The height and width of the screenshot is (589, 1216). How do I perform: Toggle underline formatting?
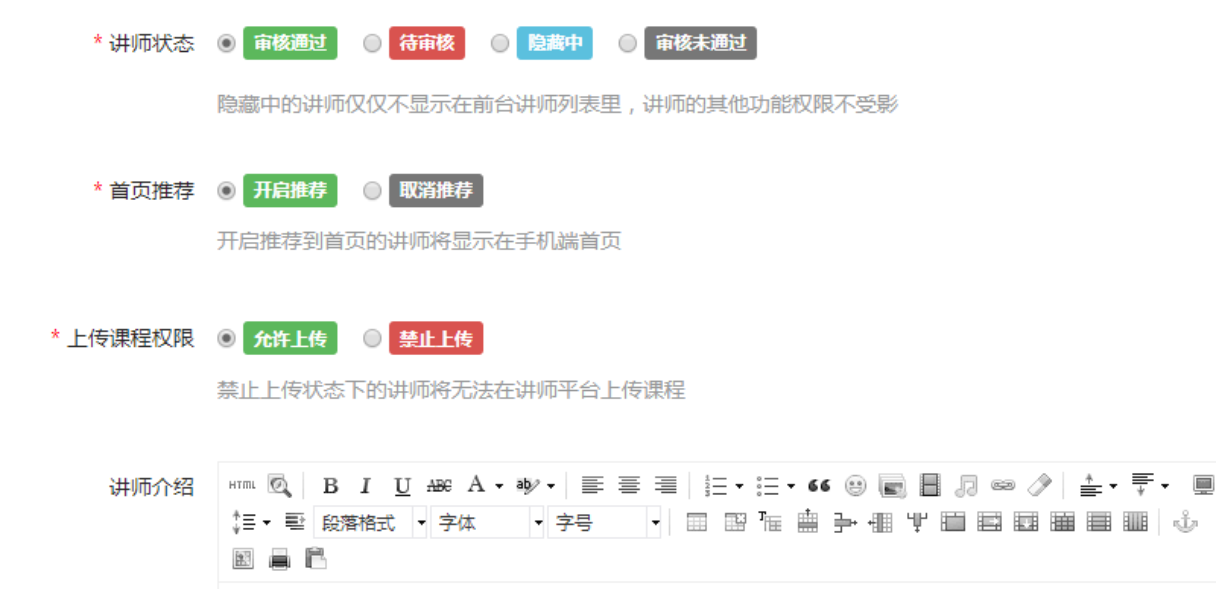(x=402, y=486)
